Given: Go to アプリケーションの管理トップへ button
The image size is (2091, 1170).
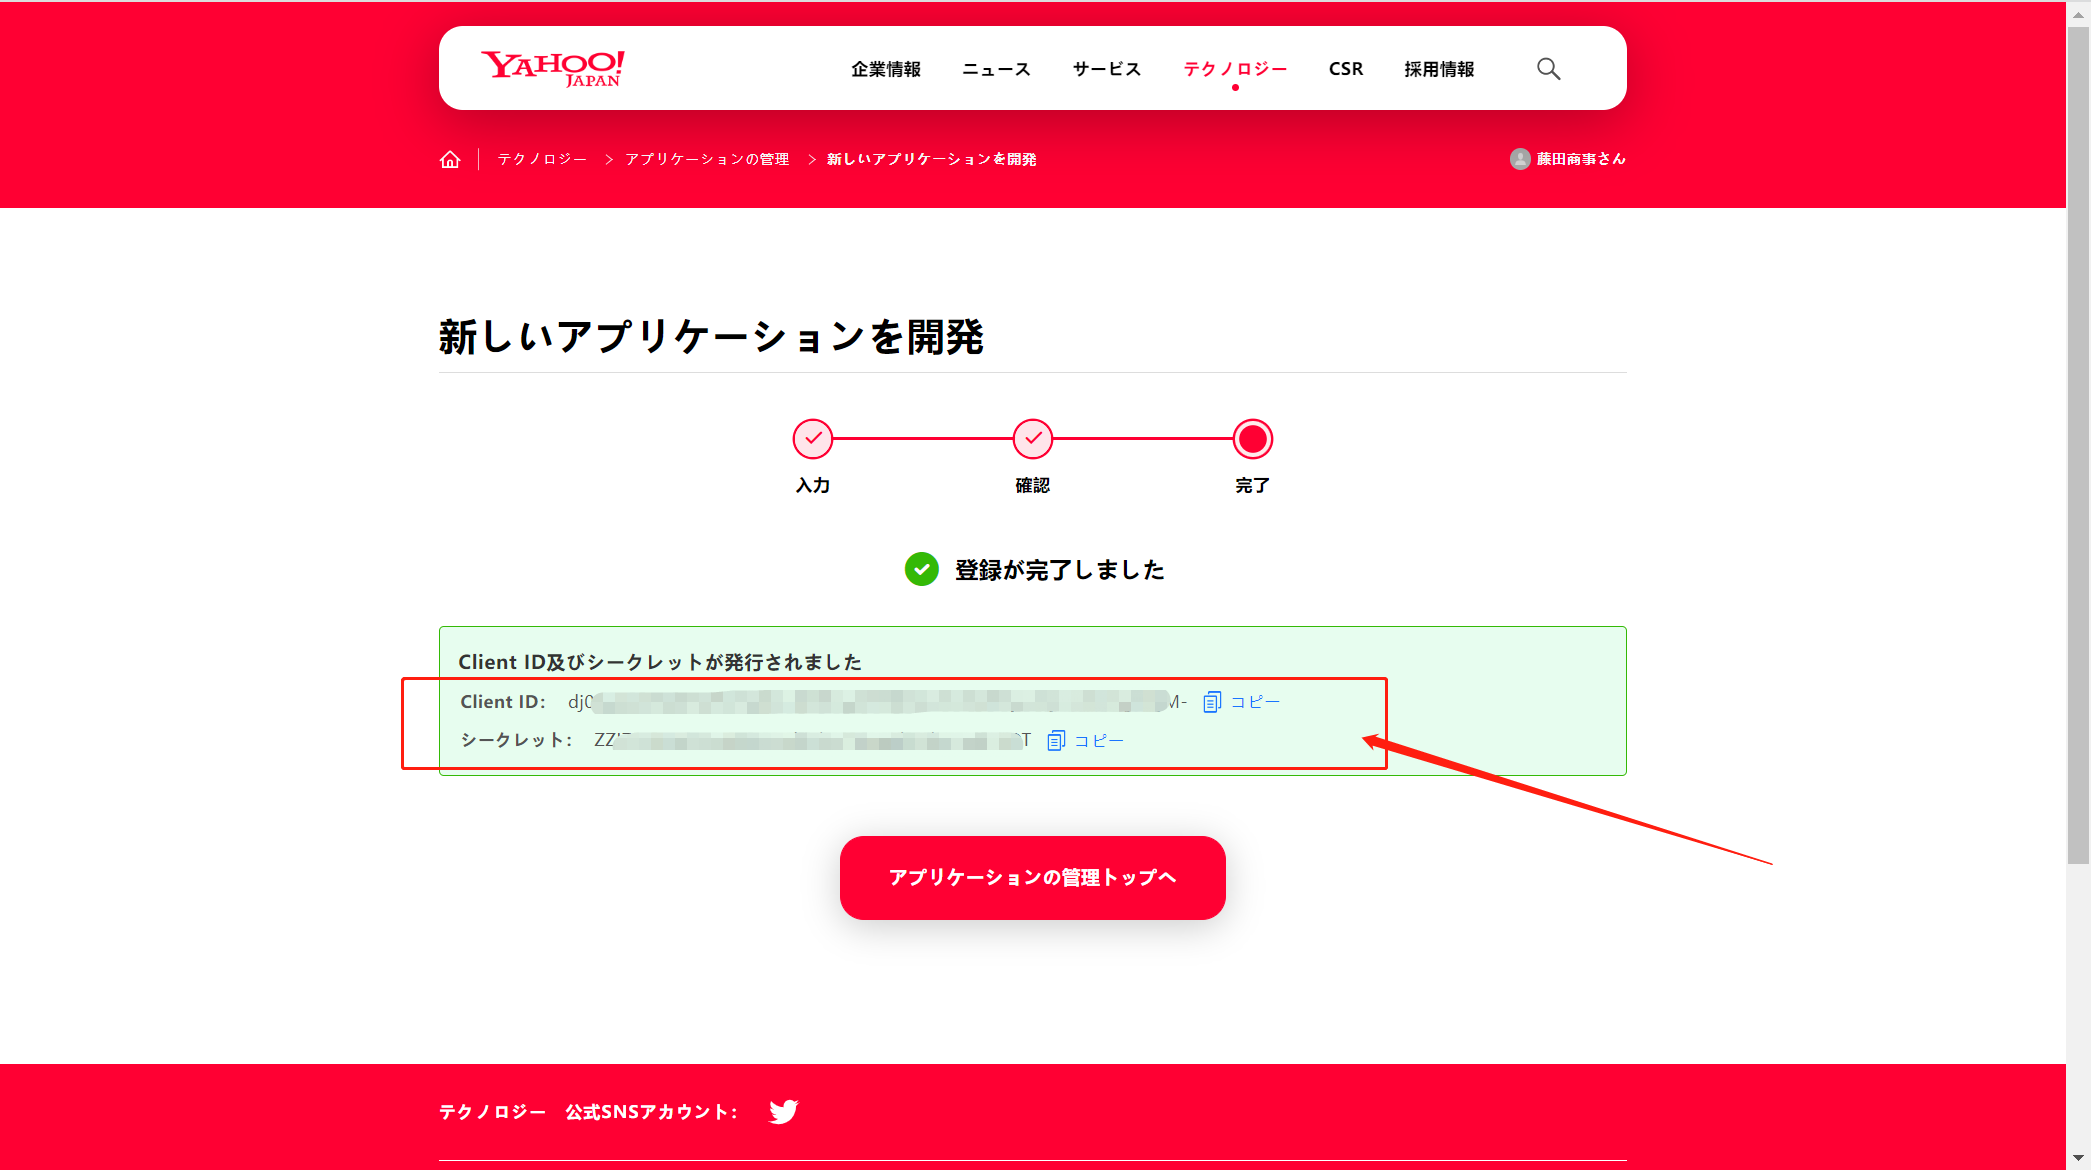Looking at the screenshot, I should pos(1032,877).
